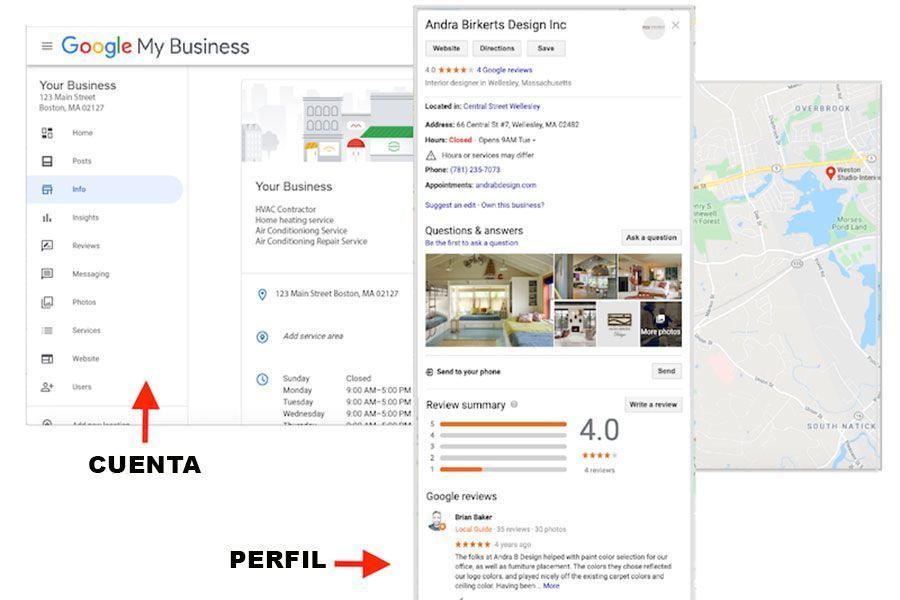Click Add service area field
The width and height of the screenshot is (900, 600).
(x=313, y=336)
